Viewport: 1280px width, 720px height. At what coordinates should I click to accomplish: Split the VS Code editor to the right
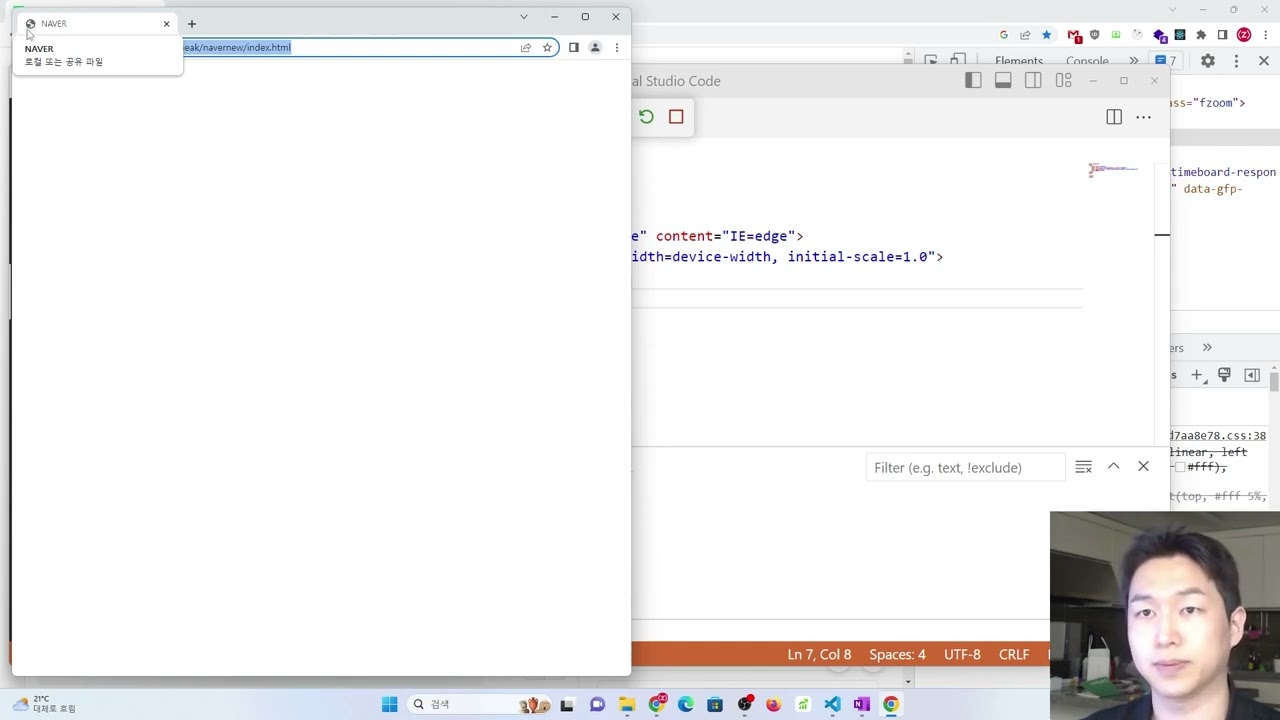click(x=1114, y=117)
